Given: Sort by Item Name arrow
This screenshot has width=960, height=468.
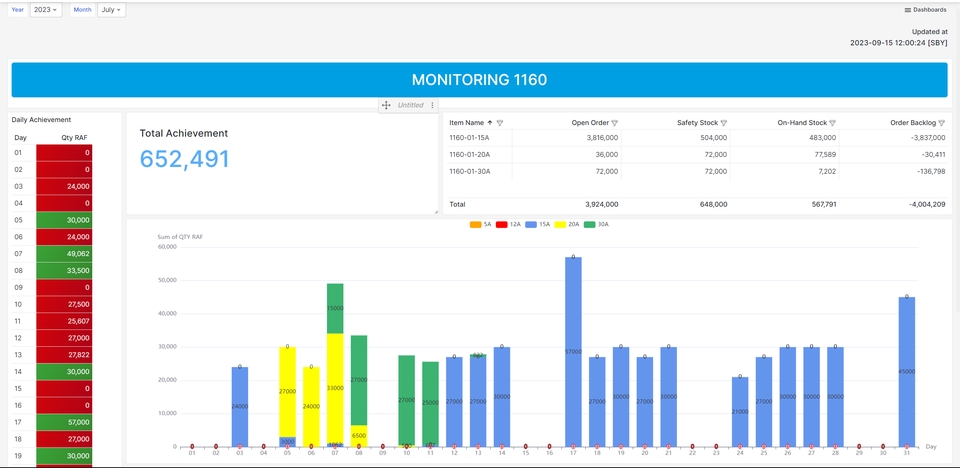Looking at the screenshot, I should click(490, 123).
